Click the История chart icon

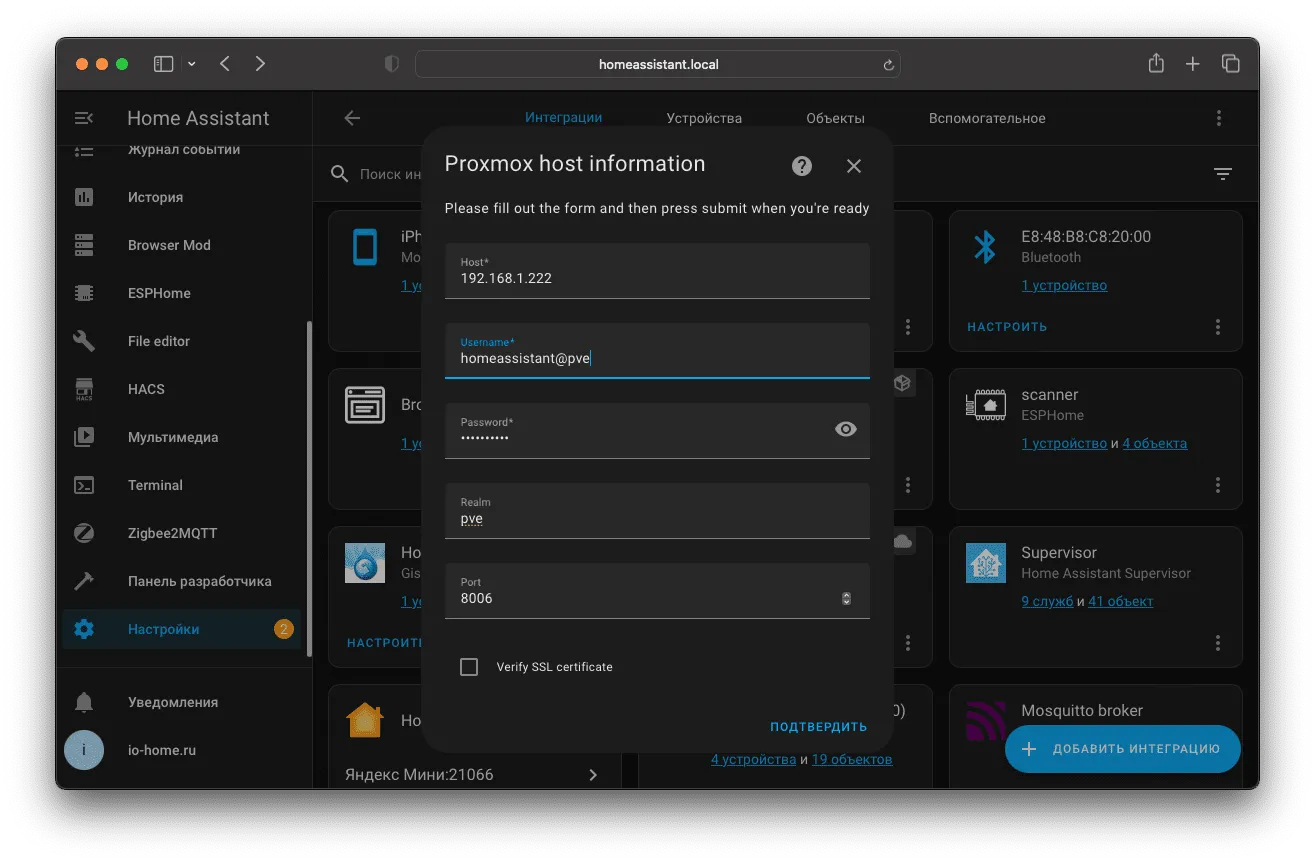pyautogui.click(x=84, y=197)
